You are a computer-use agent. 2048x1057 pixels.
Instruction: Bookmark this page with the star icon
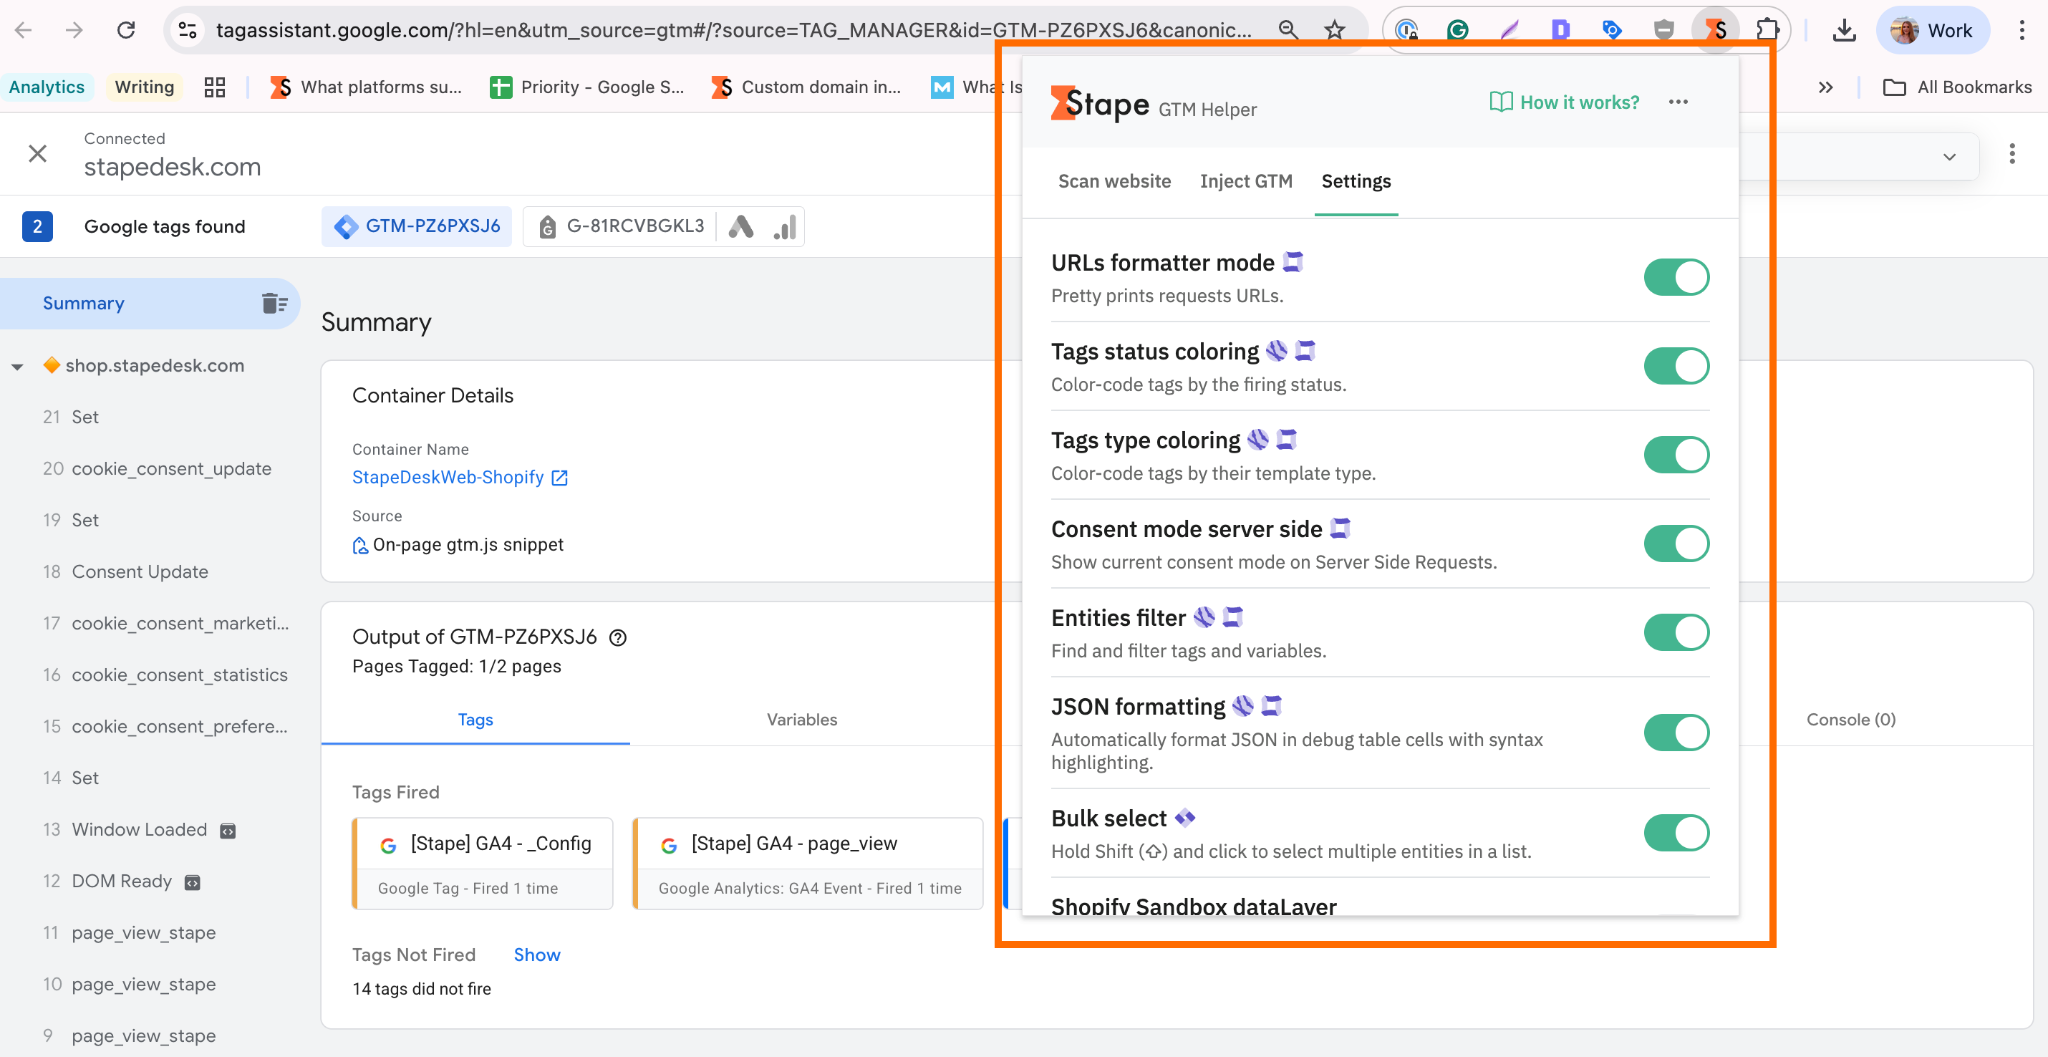pyautogui.click(x=1335, y=30)
